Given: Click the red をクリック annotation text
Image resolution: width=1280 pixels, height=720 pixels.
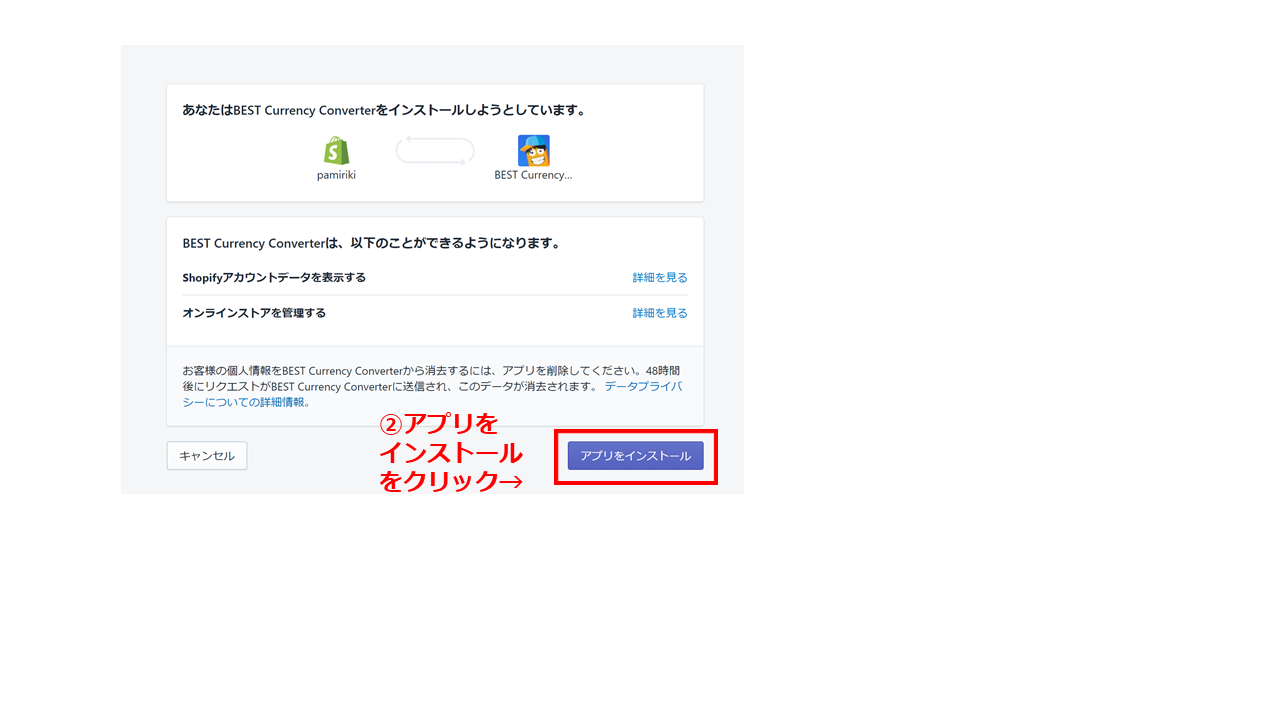Looking at the screenshot, I should 438,481.
